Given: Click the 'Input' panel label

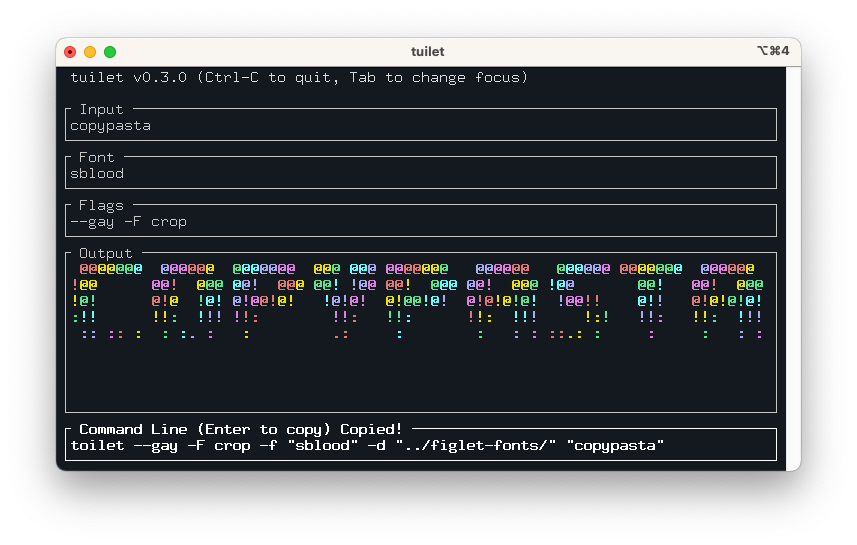Looking at the screenshot, I should click(x=102, y=109).
